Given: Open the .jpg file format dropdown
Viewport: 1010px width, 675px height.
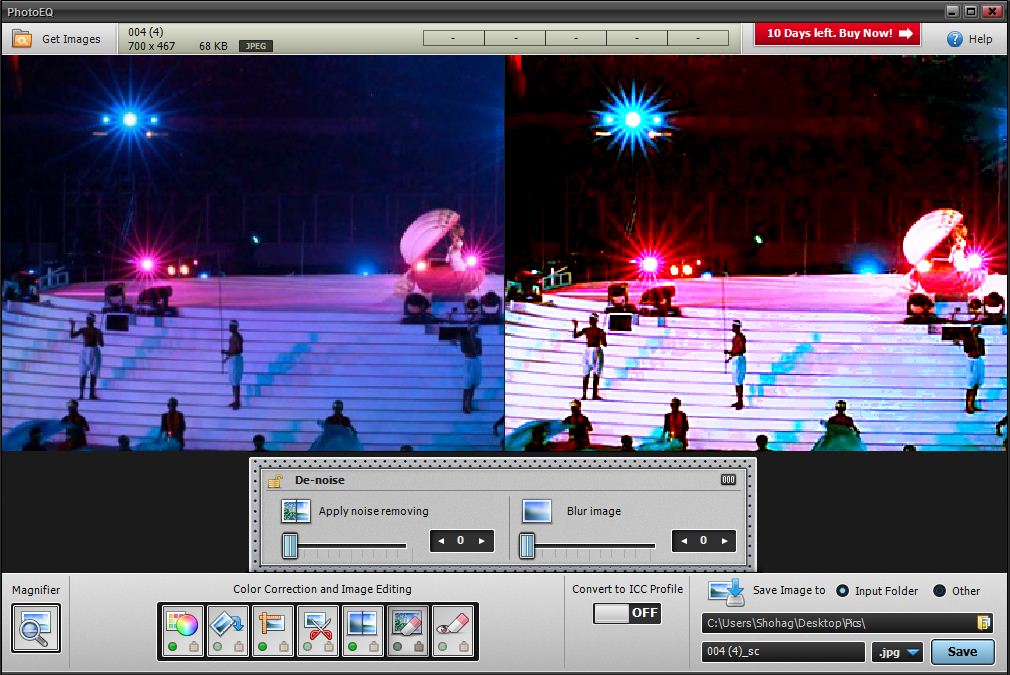Looking at the screenshot, I should 899,652.
